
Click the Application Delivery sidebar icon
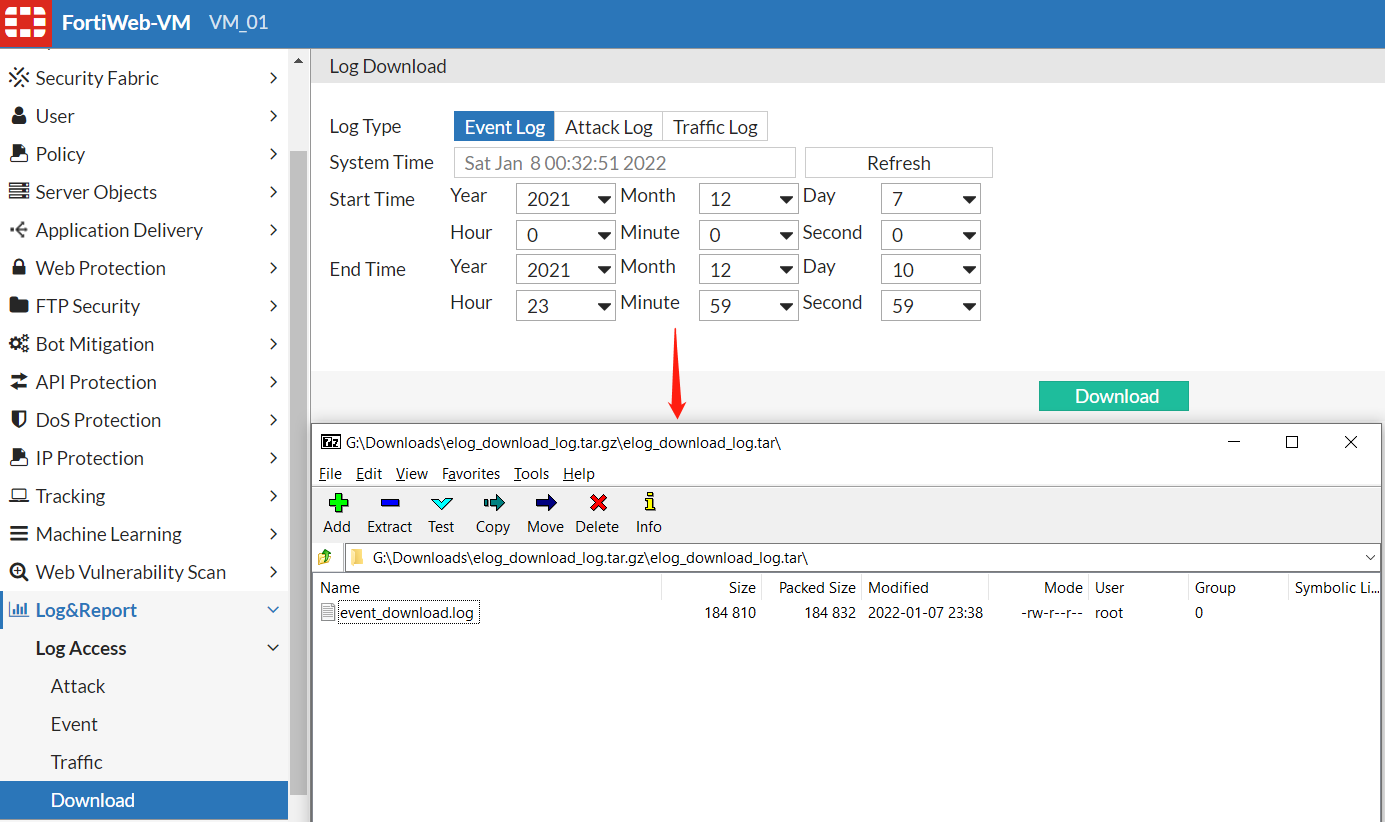pos(18,230)
